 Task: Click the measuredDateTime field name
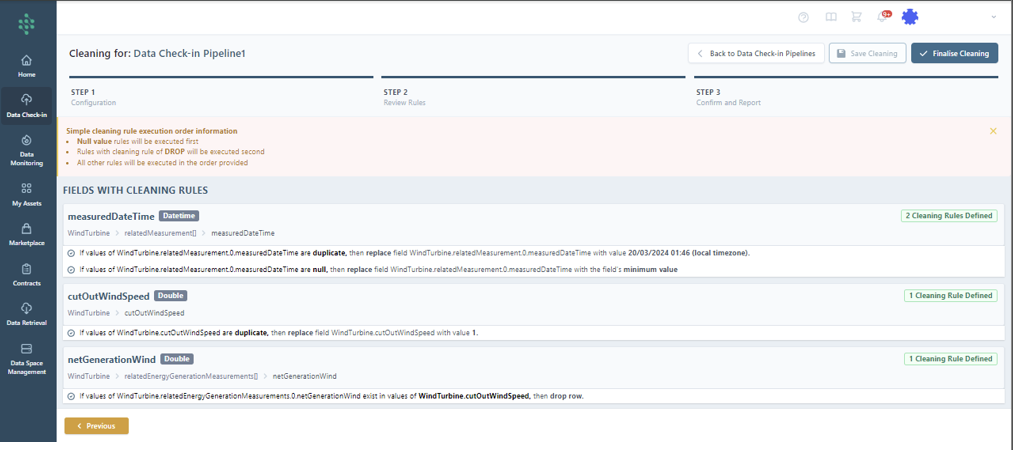click(111, 216)
